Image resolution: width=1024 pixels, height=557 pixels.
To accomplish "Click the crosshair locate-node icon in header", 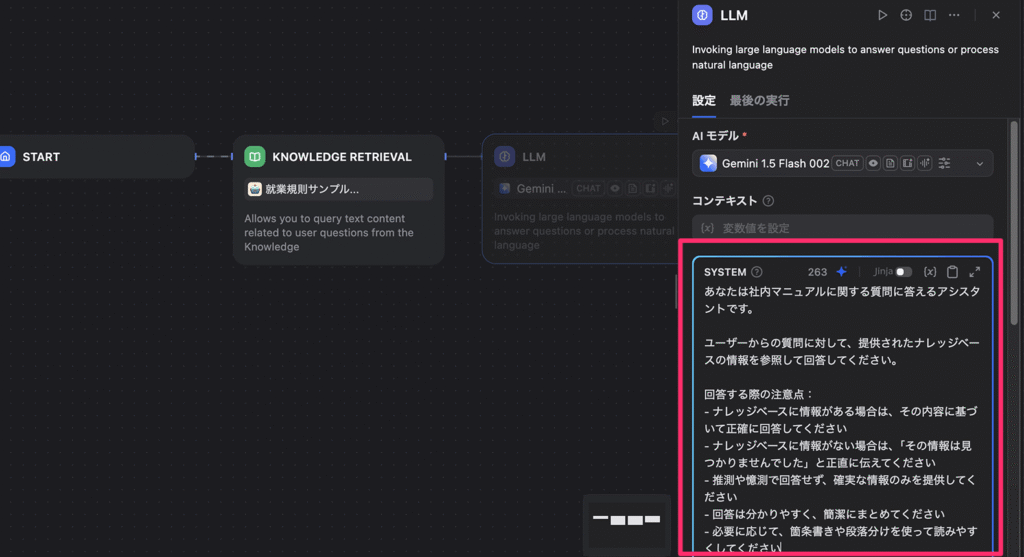I will pos(906,15).
